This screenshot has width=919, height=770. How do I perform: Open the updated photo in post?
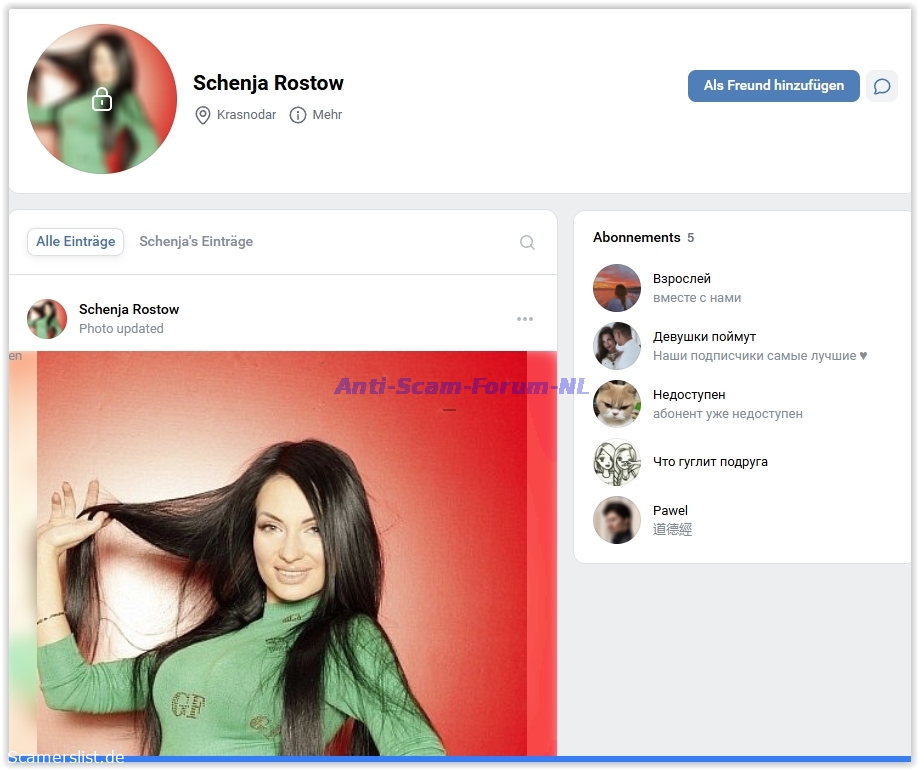click(283, 560)
